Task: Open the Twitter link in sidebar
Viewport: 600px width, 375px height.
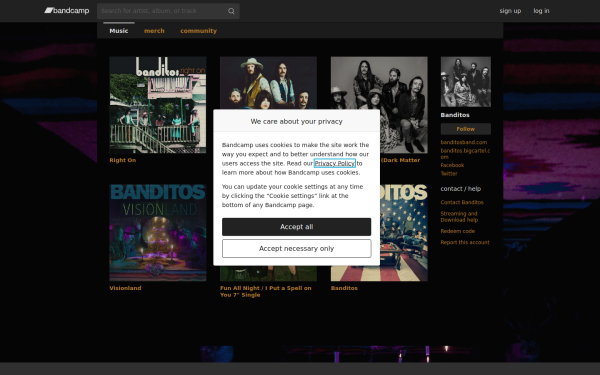Action: click(449, 173)
